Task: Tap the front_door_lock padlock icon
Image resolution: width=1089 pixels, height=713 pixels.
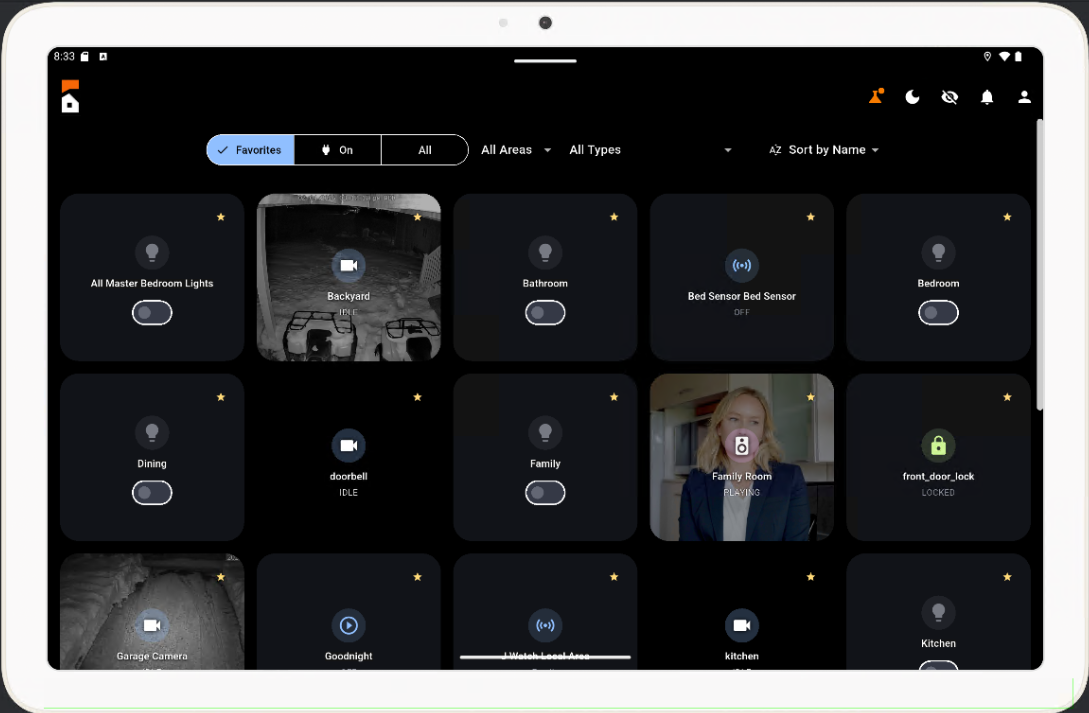Action: [938, 445]
